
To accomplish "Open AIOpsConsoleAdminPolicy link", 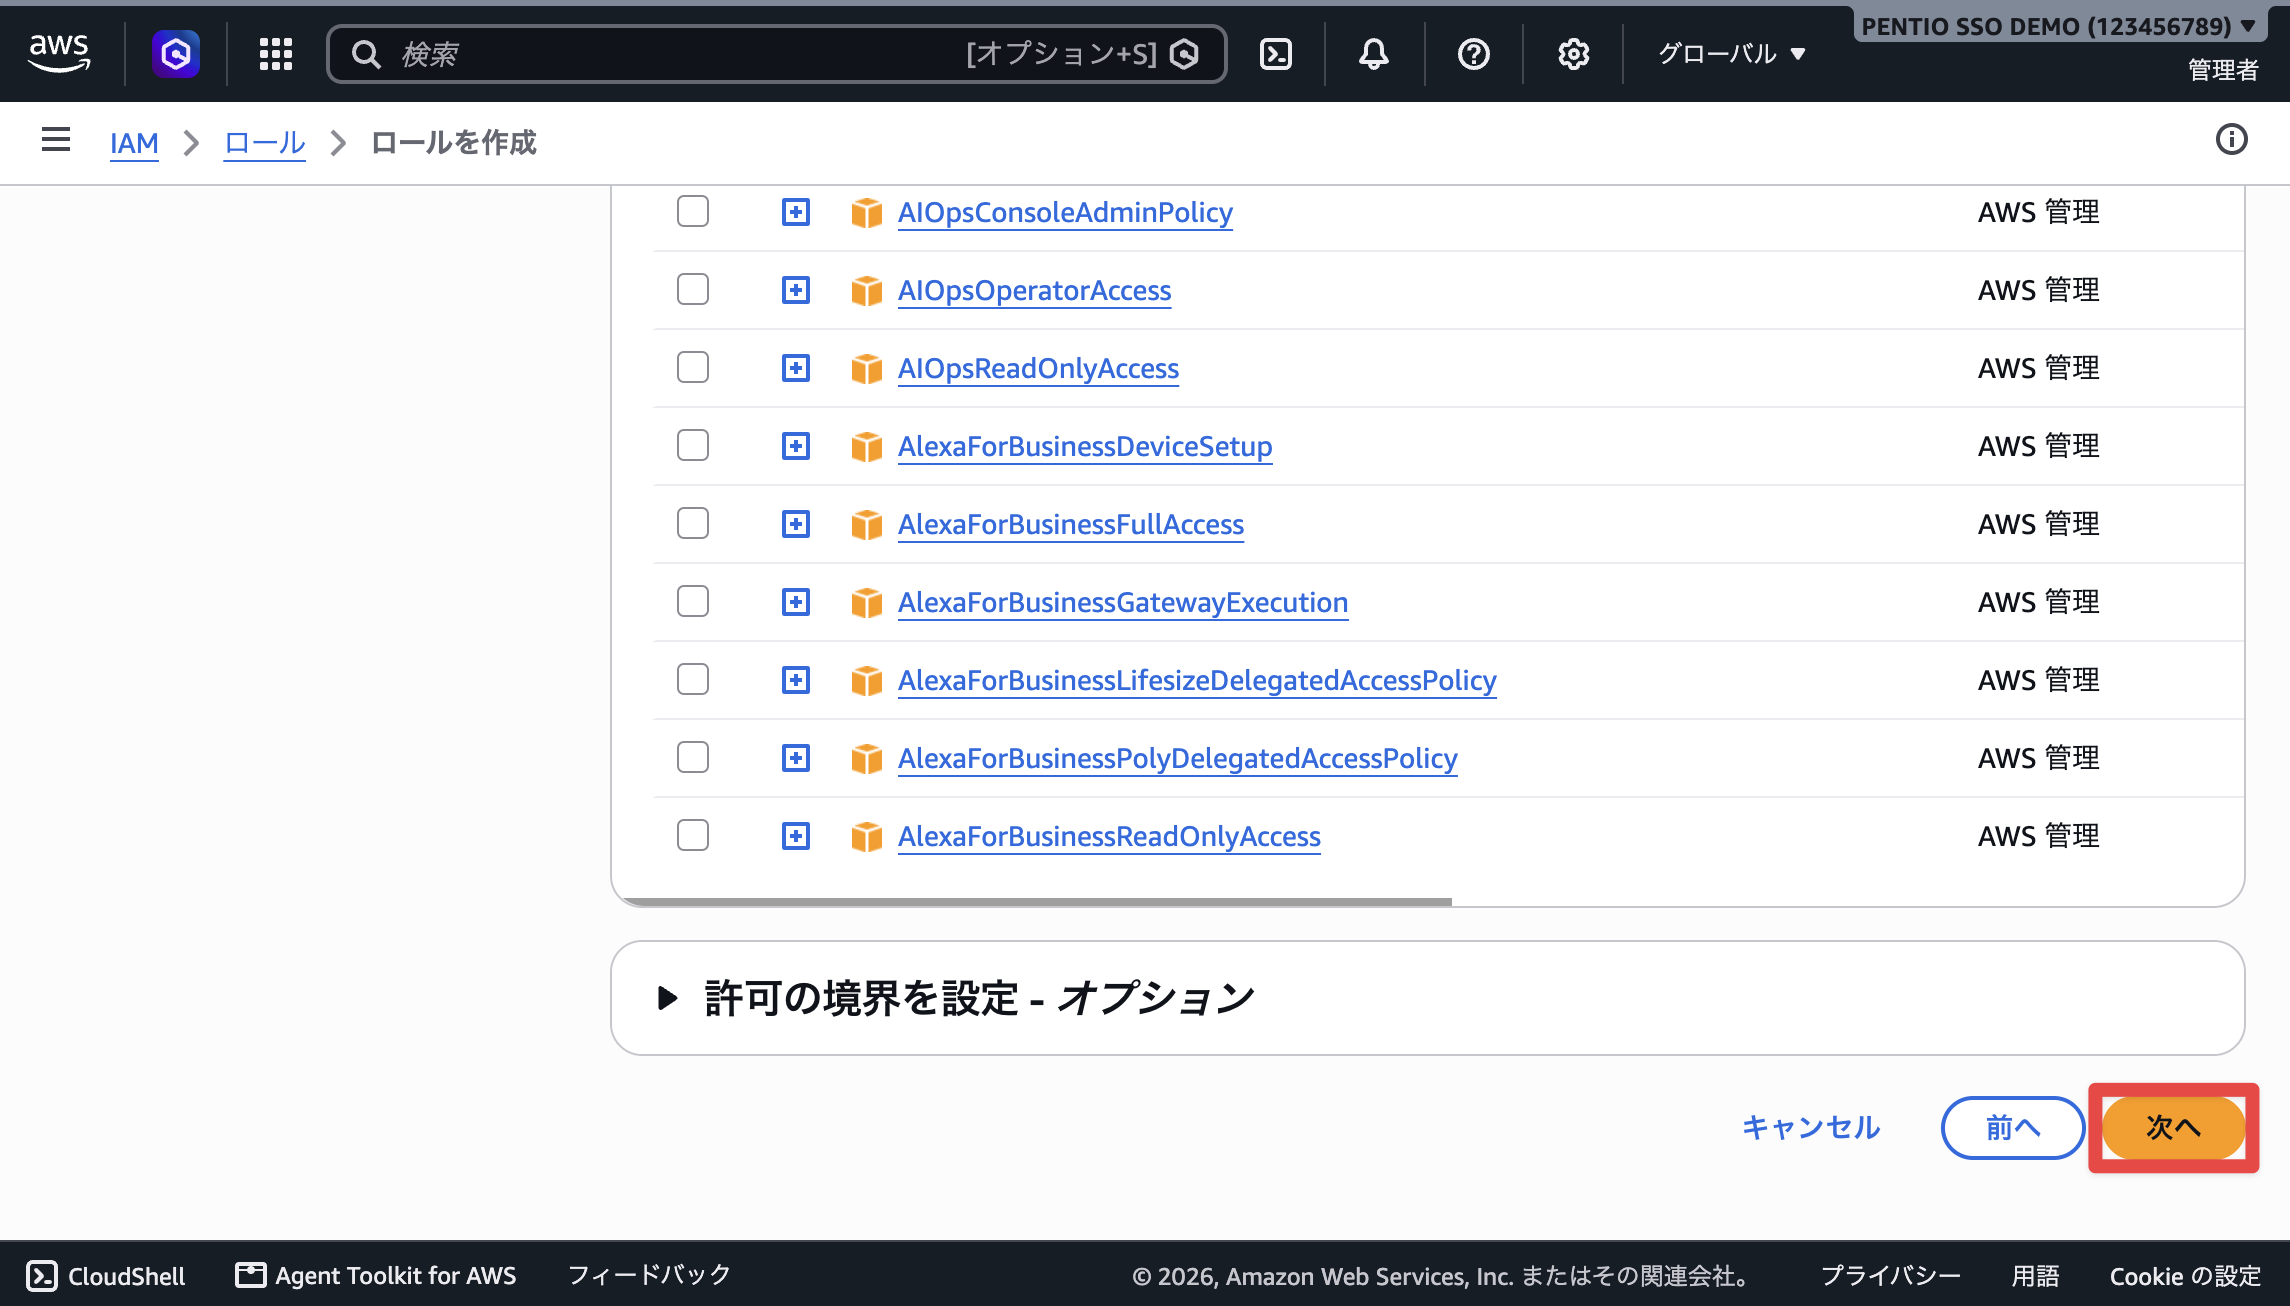I will (1065, 212).
